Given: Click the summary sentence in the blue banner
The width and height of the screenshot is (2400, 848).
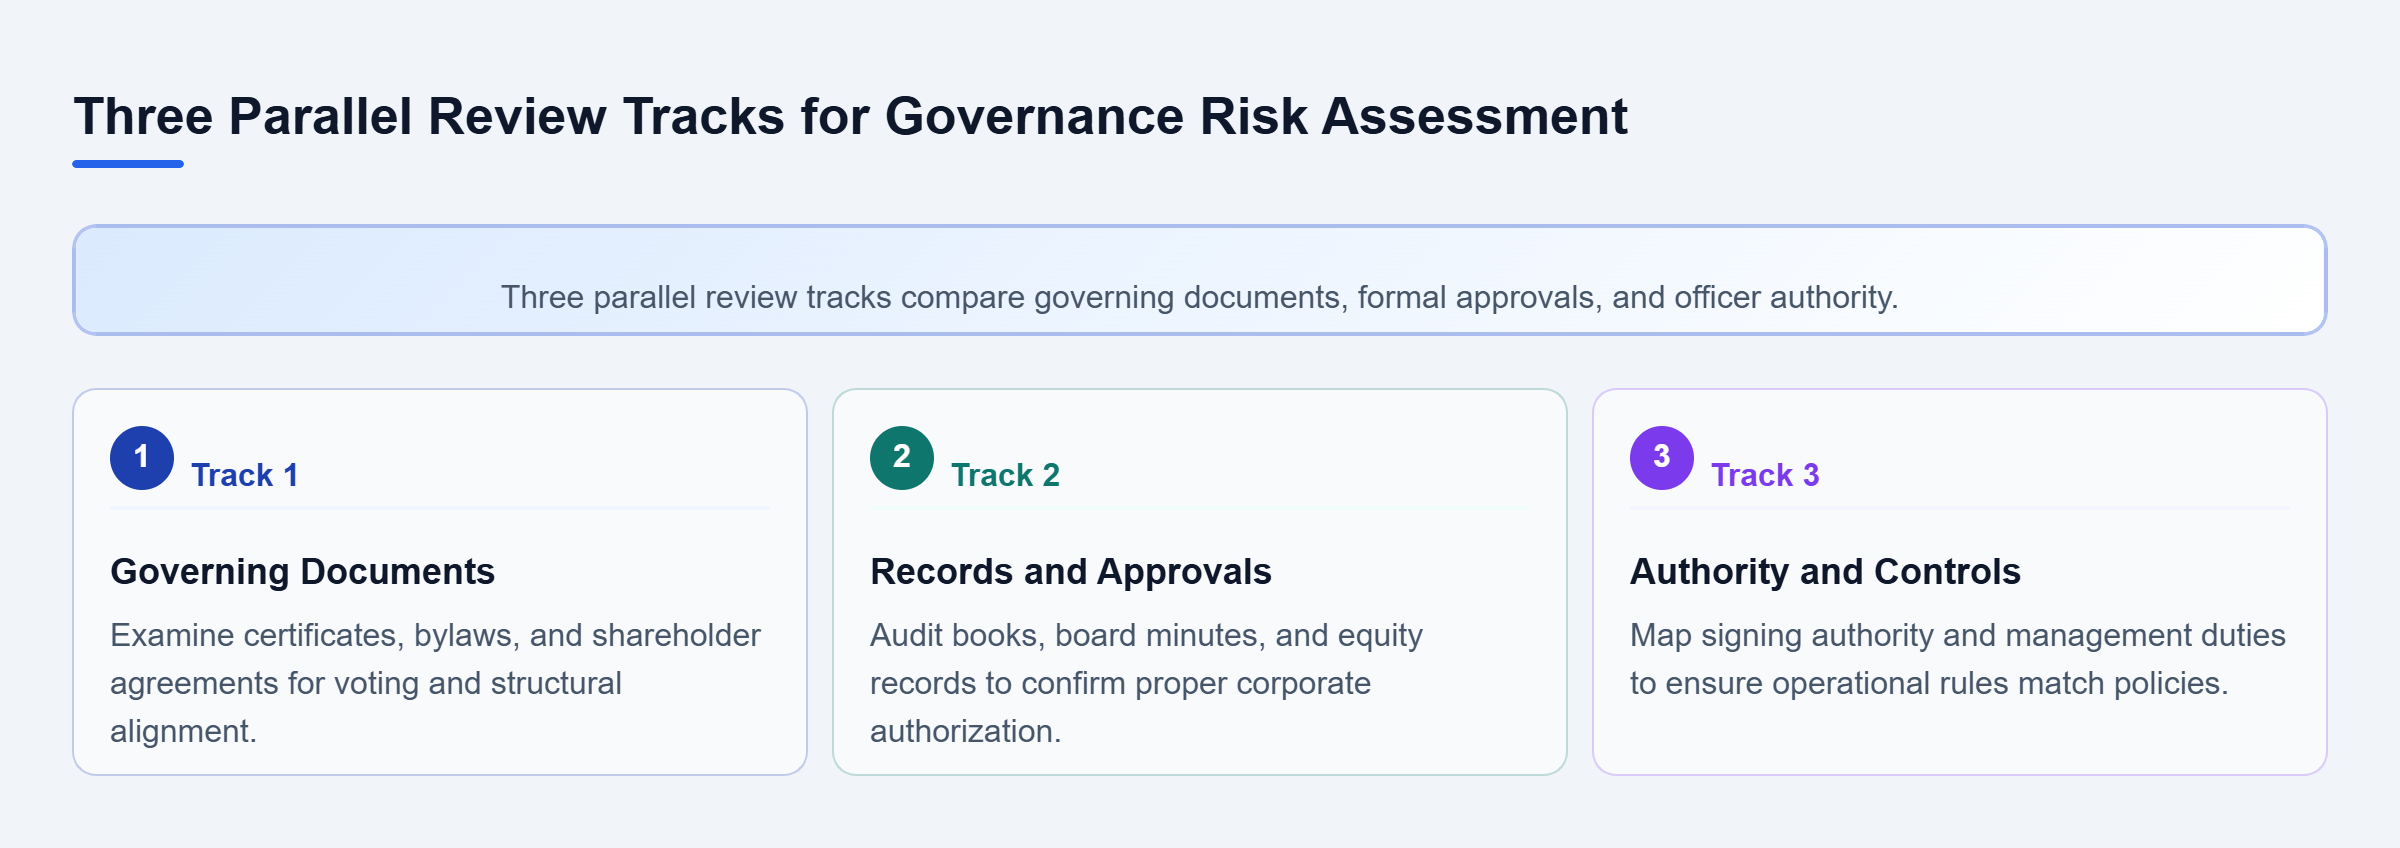Looking at the screenshot, I should [1200, 297].
